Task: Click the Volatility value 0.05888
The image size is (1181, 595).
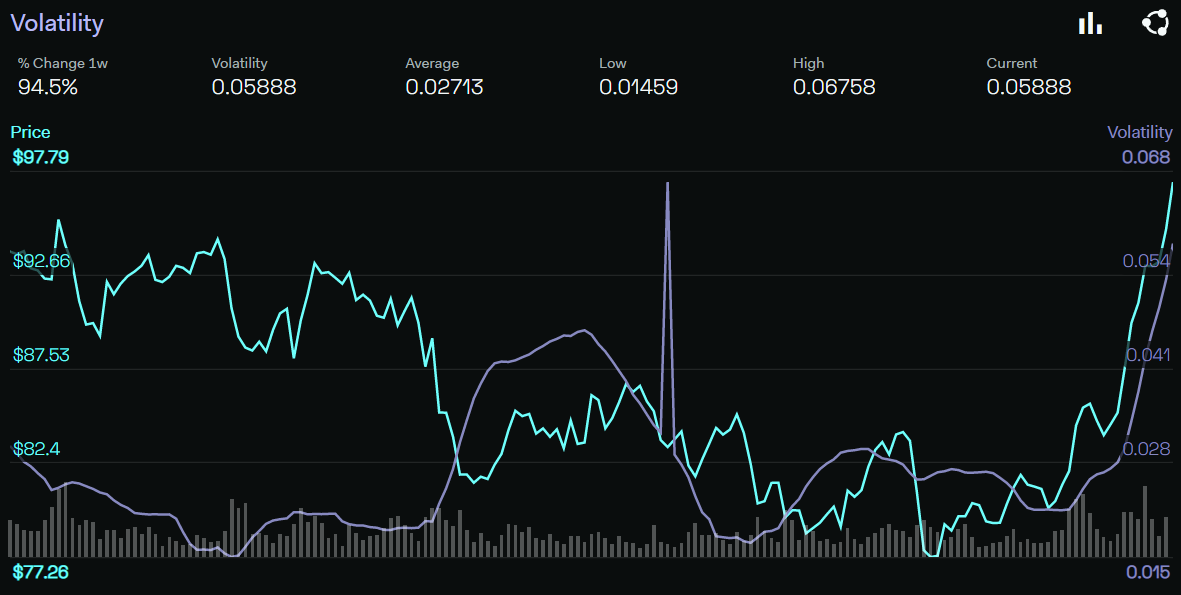Action: [254, 87]
